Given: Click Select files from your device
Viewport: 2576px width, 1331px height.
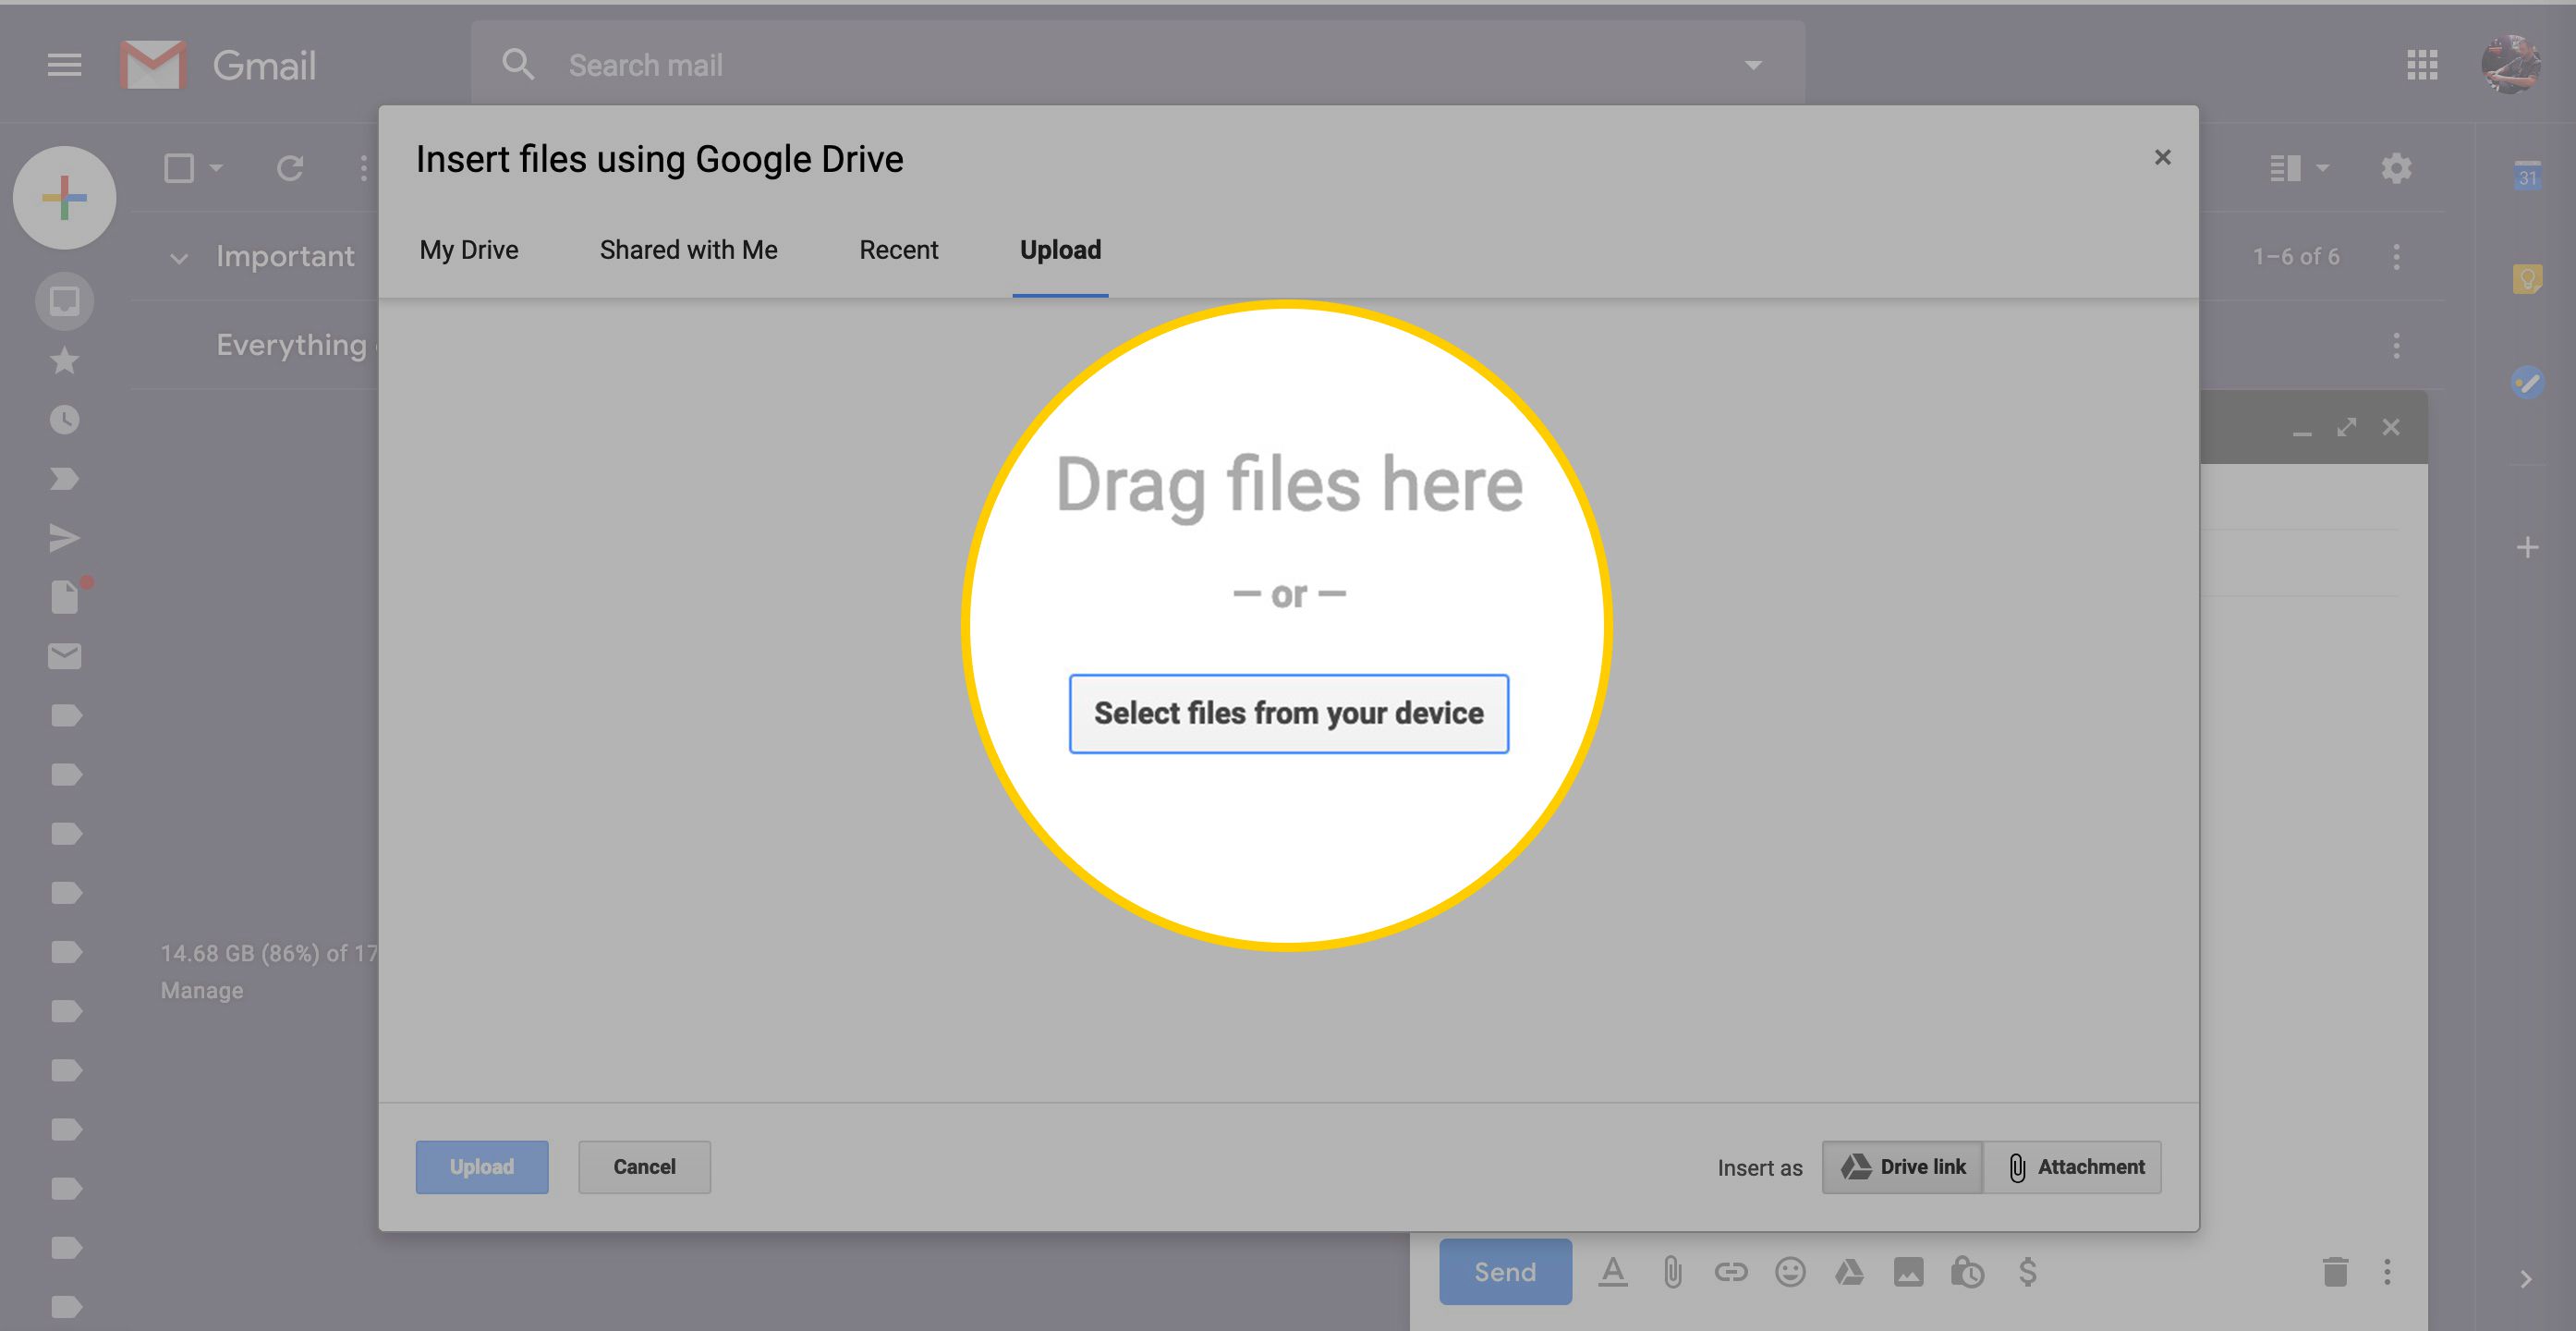Looking at the screenshot, I should click(x=1288, y=713).
